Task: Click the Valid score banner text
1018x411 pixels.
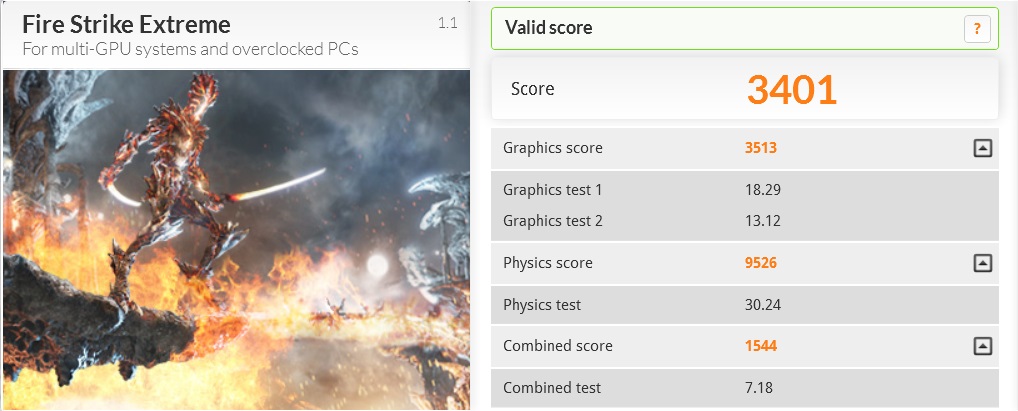Action: (x=549, y=28)
